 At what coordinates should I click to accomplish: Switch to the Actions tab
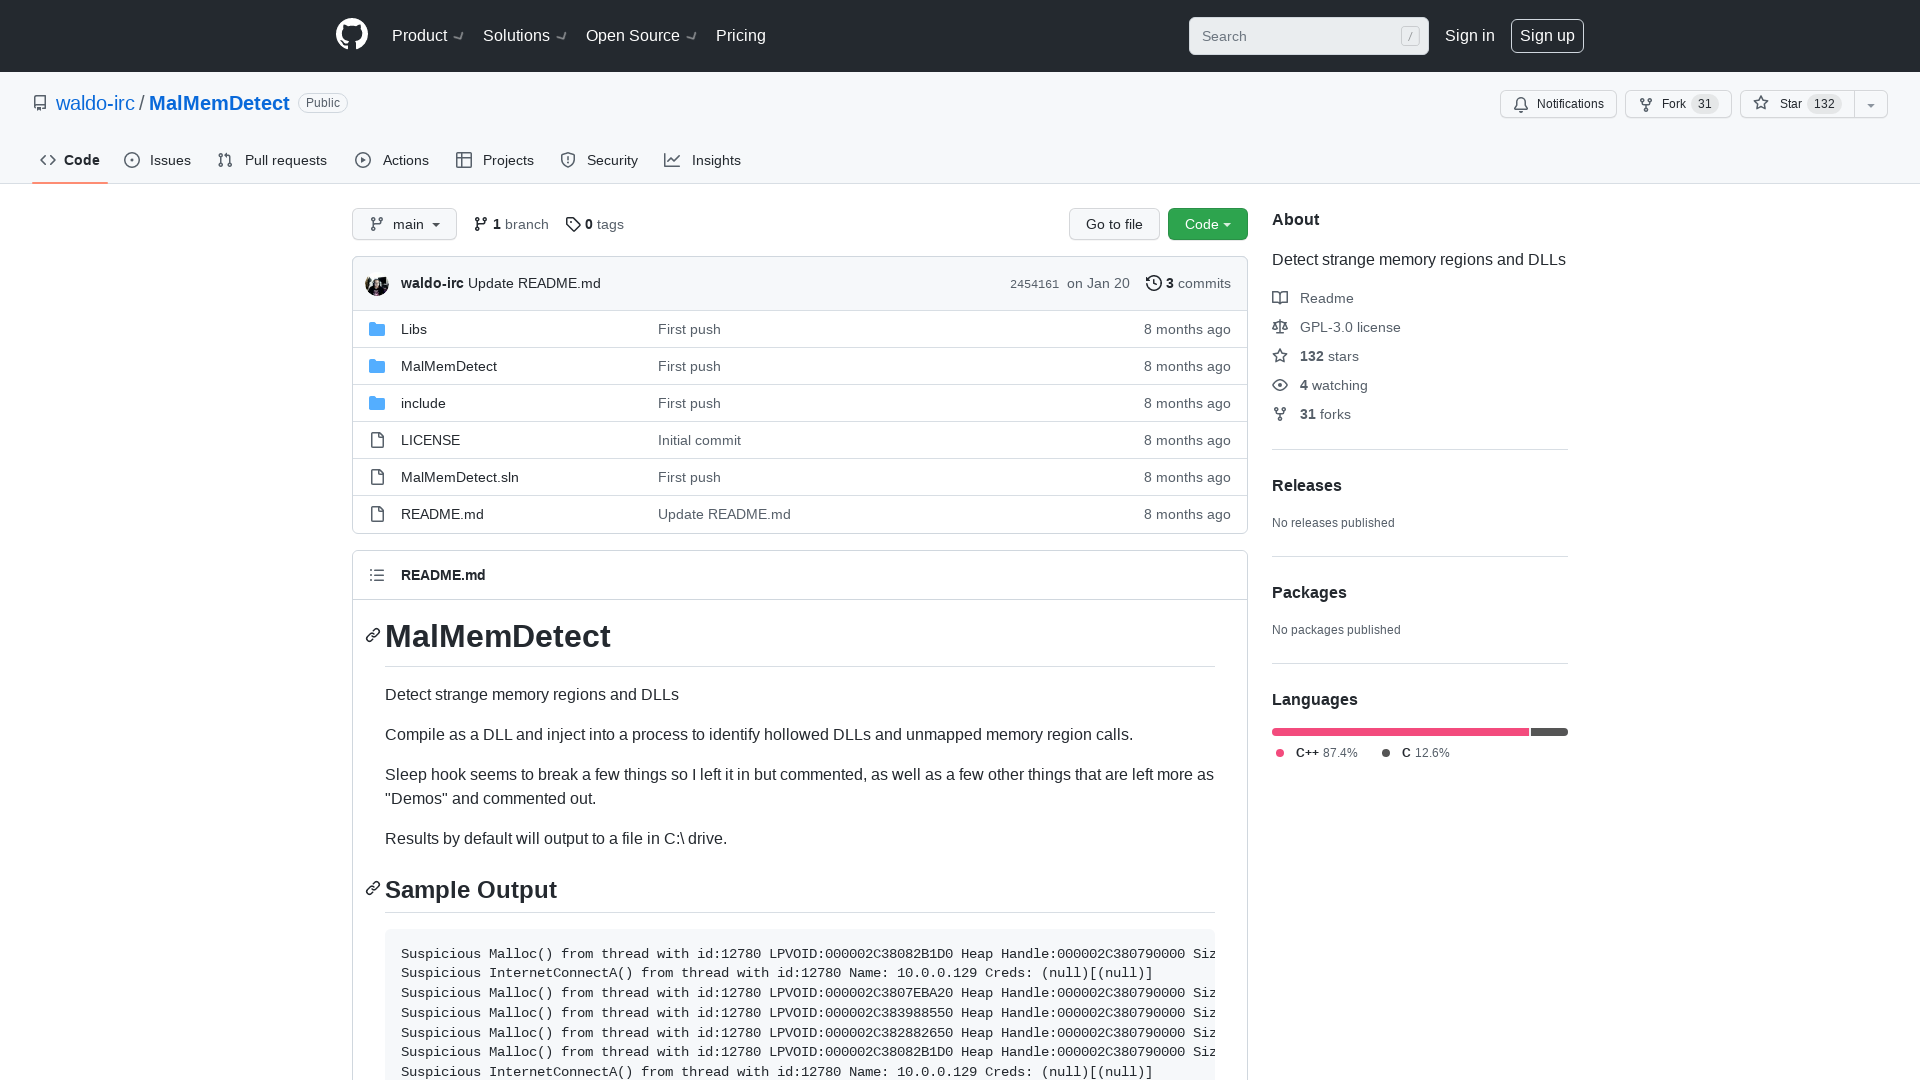pos(392,160)
